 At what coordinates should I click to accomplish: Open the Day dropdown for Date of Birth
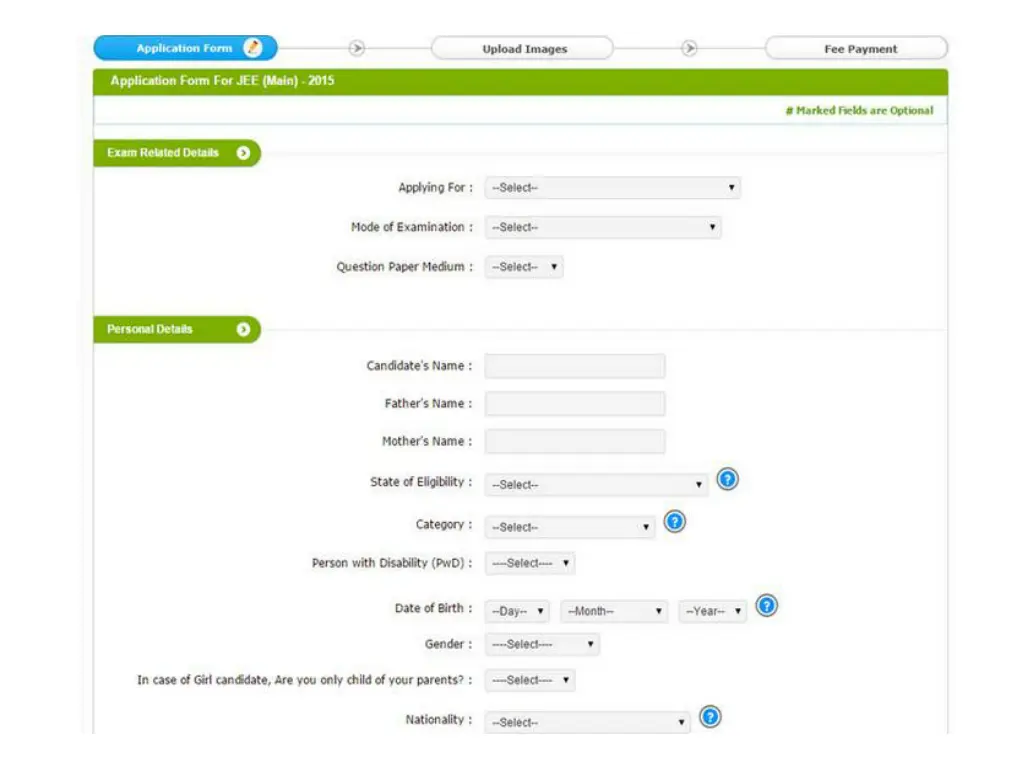[x=517, y=611]
